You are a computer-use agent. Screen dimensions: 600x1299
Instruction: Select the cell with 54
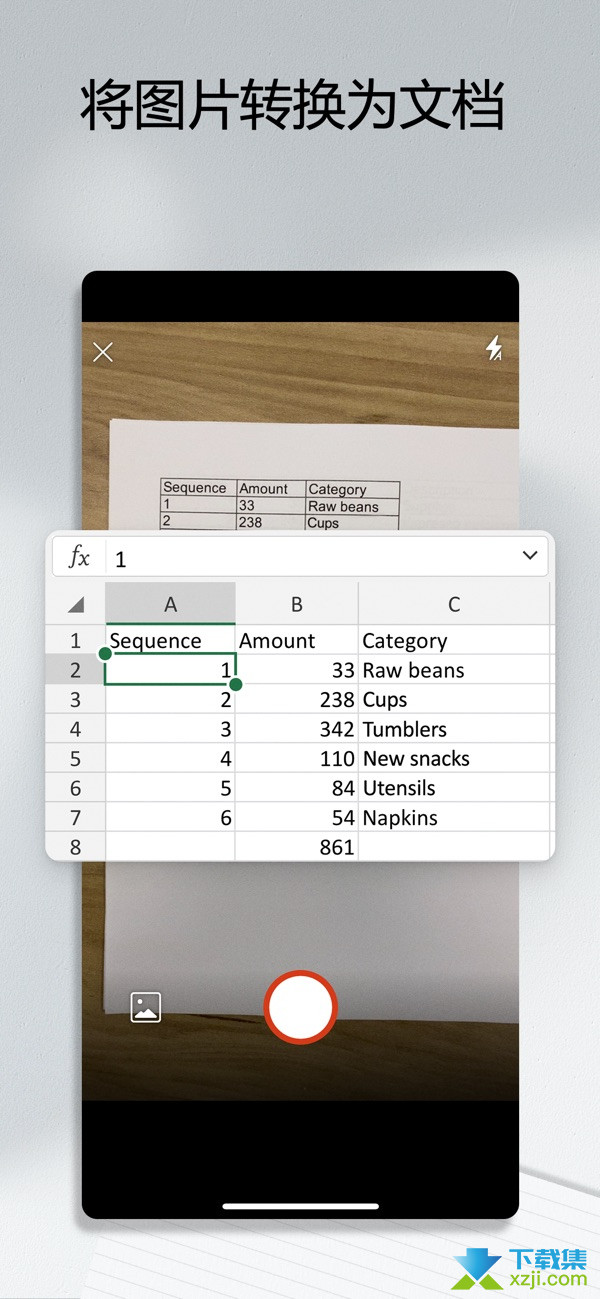297,817
